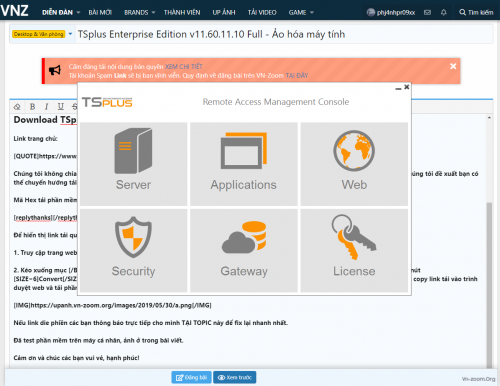
Task: Click the [IMG] upanh.vn-zoom.org line
Action: (112, 305)
